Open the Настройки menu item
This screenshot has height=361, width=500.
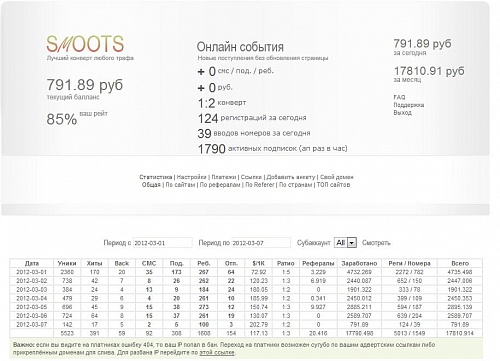click(192, 177)
